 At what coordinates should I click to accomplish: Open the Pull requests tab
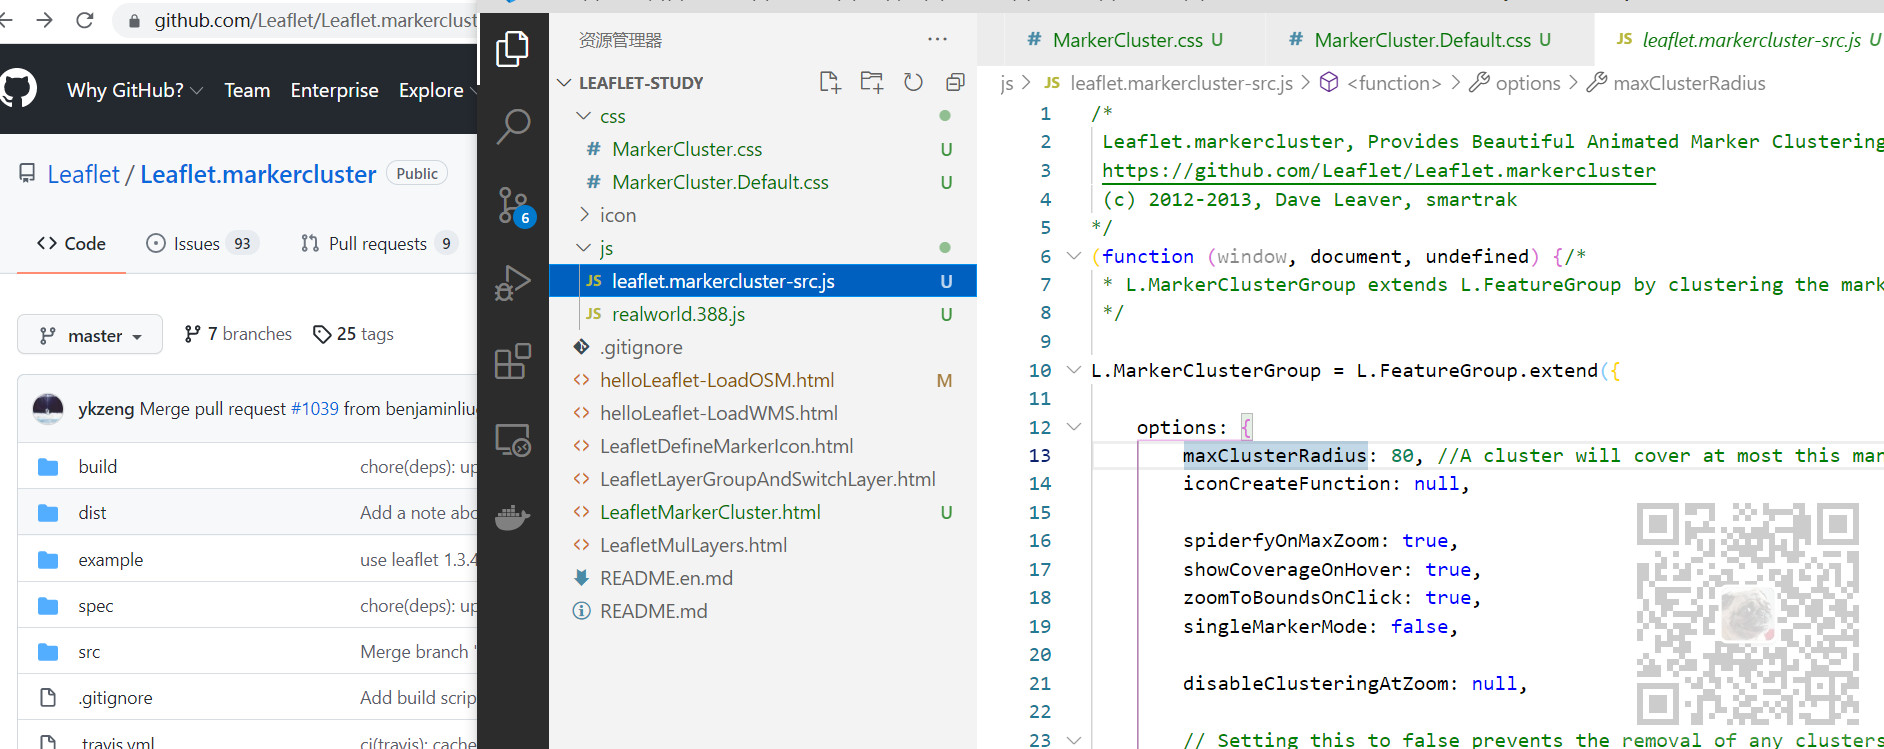[x=378, y=243]
